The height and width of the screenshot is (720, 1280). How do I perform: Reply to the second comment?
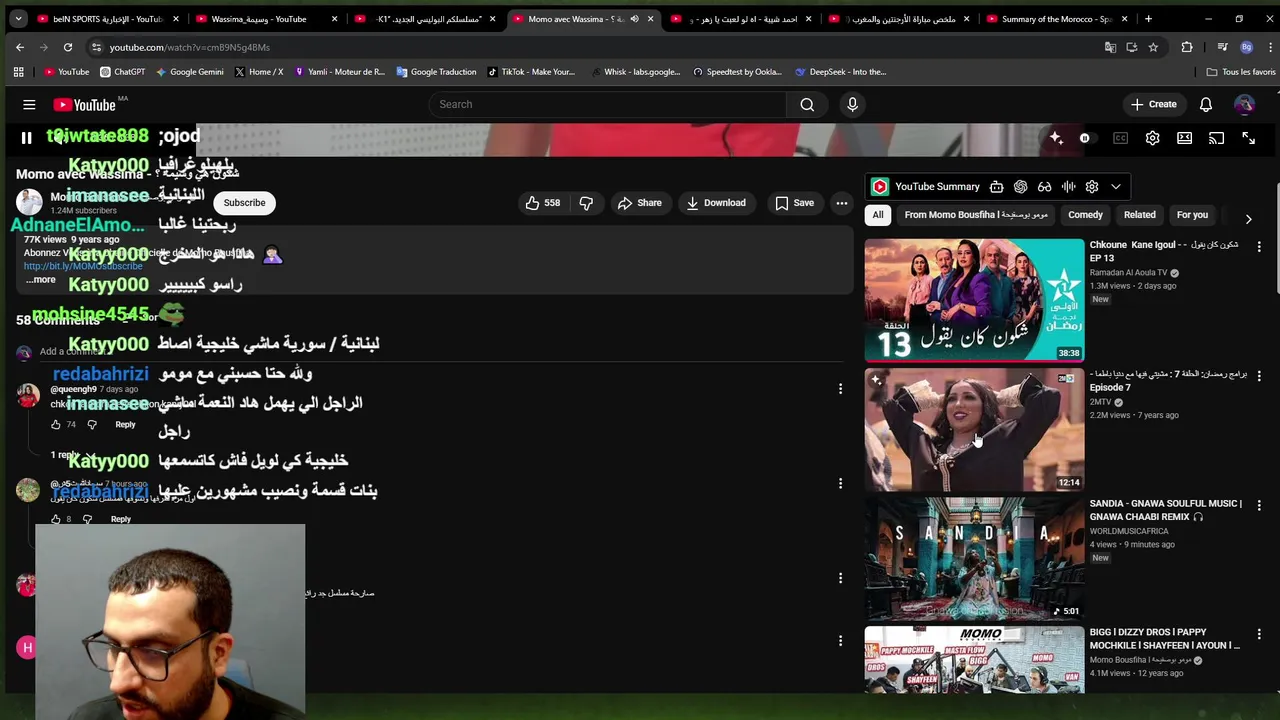point(121,519)
